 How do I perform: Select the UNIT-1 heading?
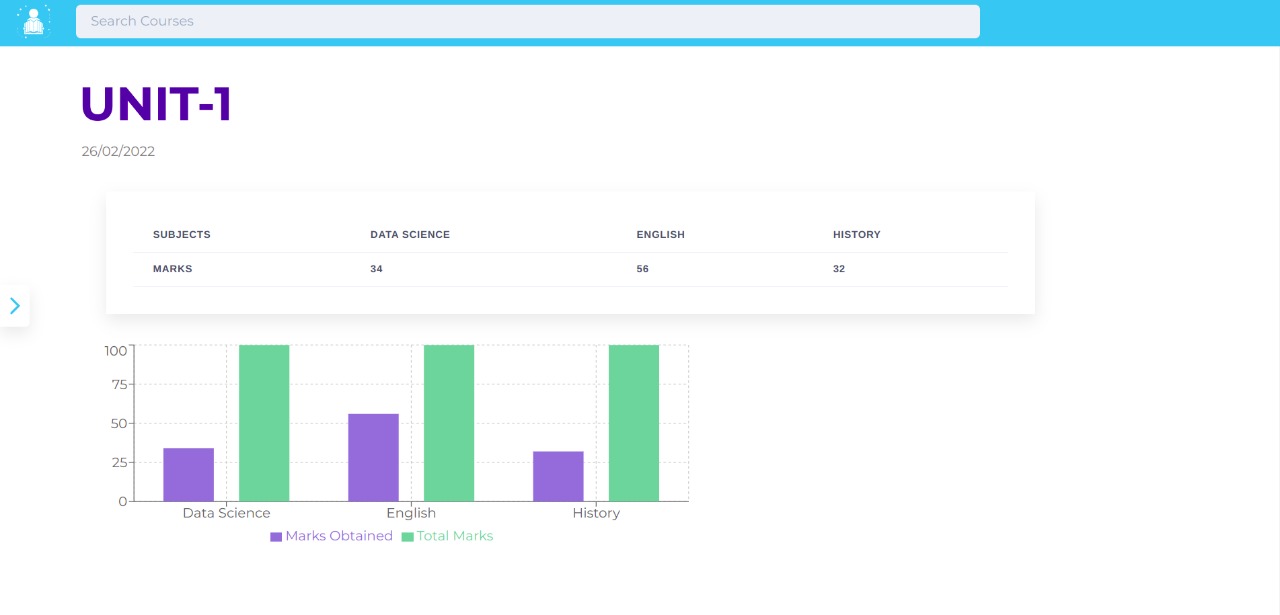coord(156,105)
